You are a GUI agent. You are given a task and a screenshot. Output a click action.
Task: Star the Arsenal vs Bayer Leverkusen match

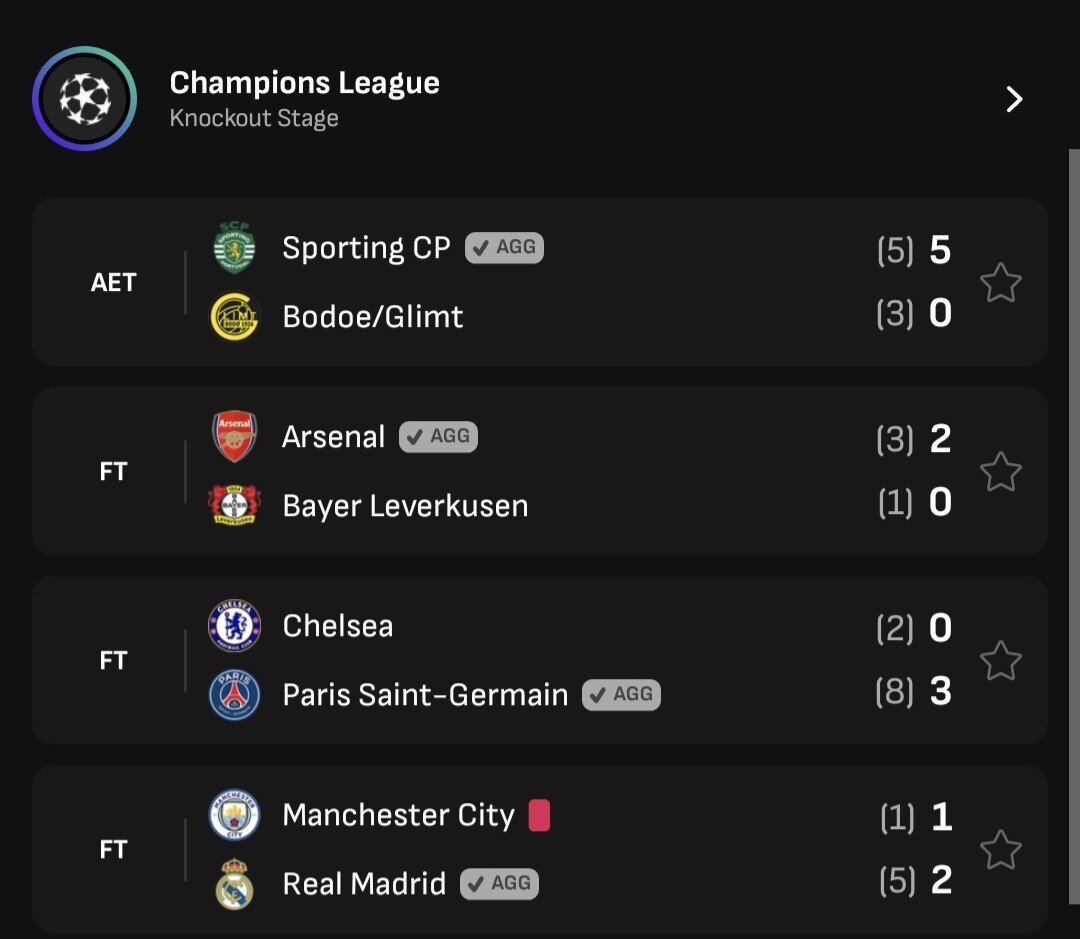coord(1000,472)
